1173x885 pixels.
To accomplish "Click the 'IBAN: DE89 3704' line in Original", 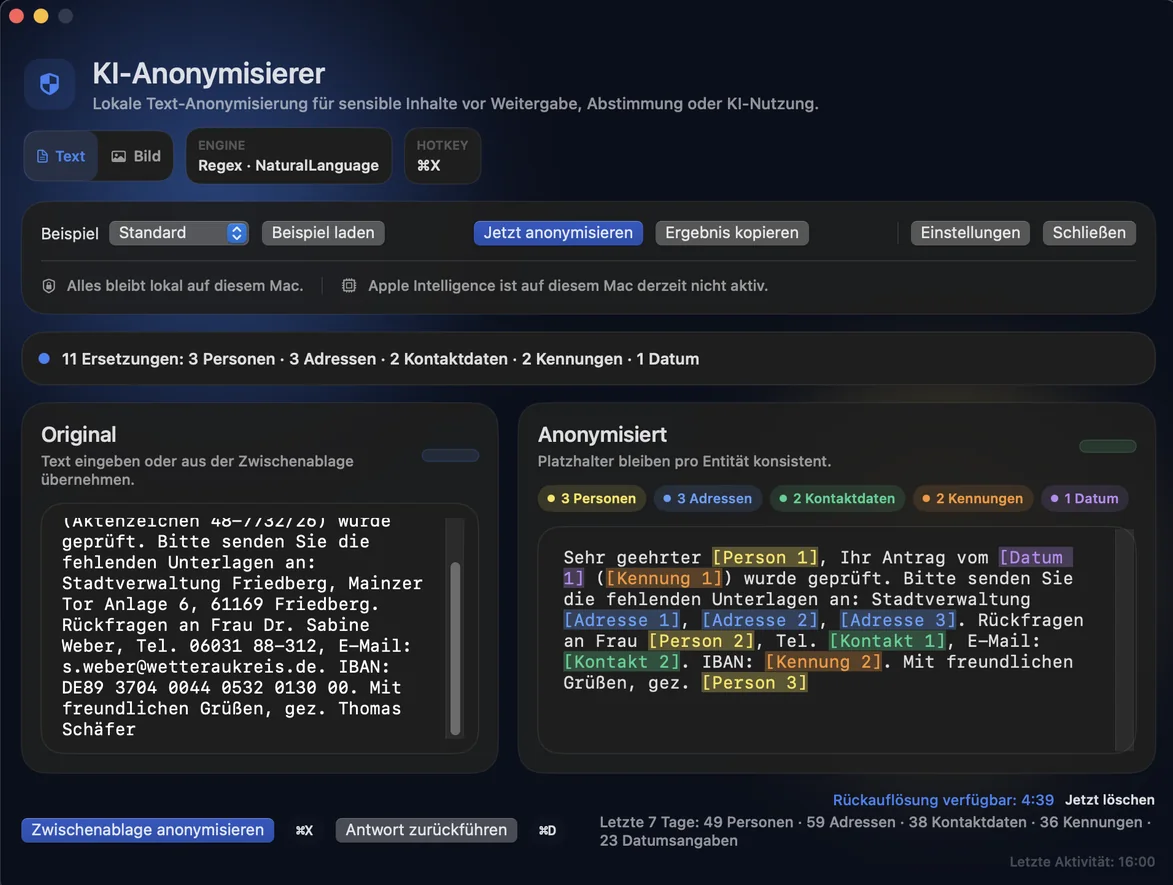I will coord(231,688).
